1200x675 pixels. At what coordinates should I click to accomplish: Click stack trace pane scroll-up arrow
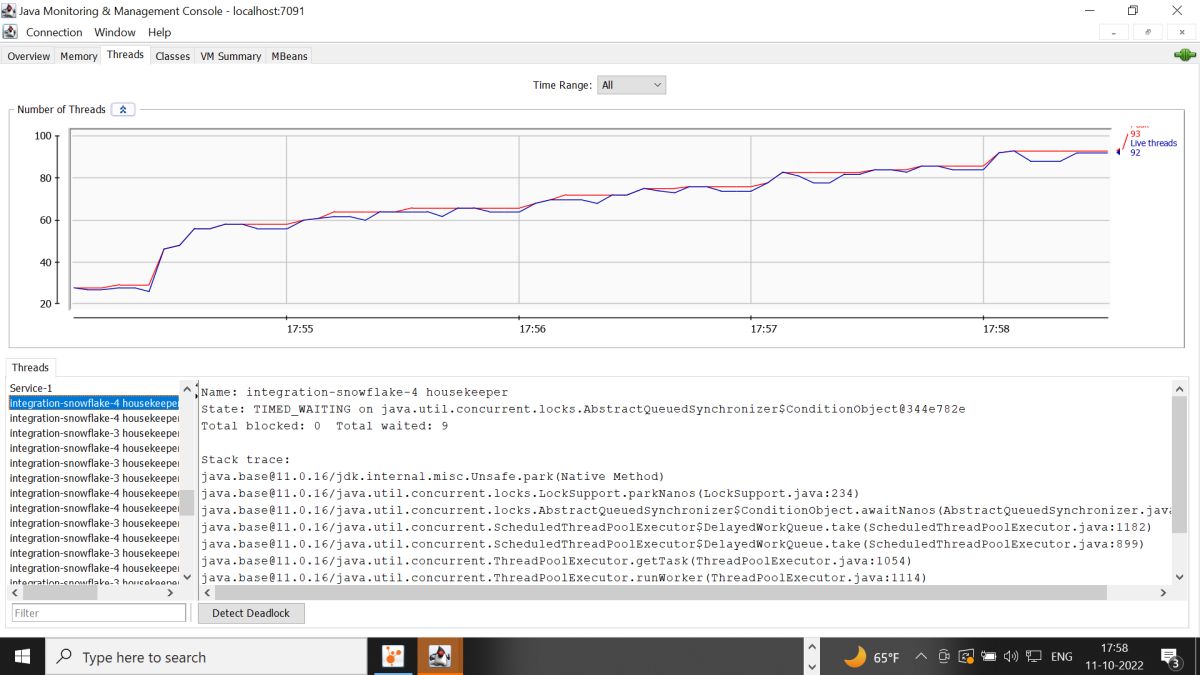pos(1179,388)
